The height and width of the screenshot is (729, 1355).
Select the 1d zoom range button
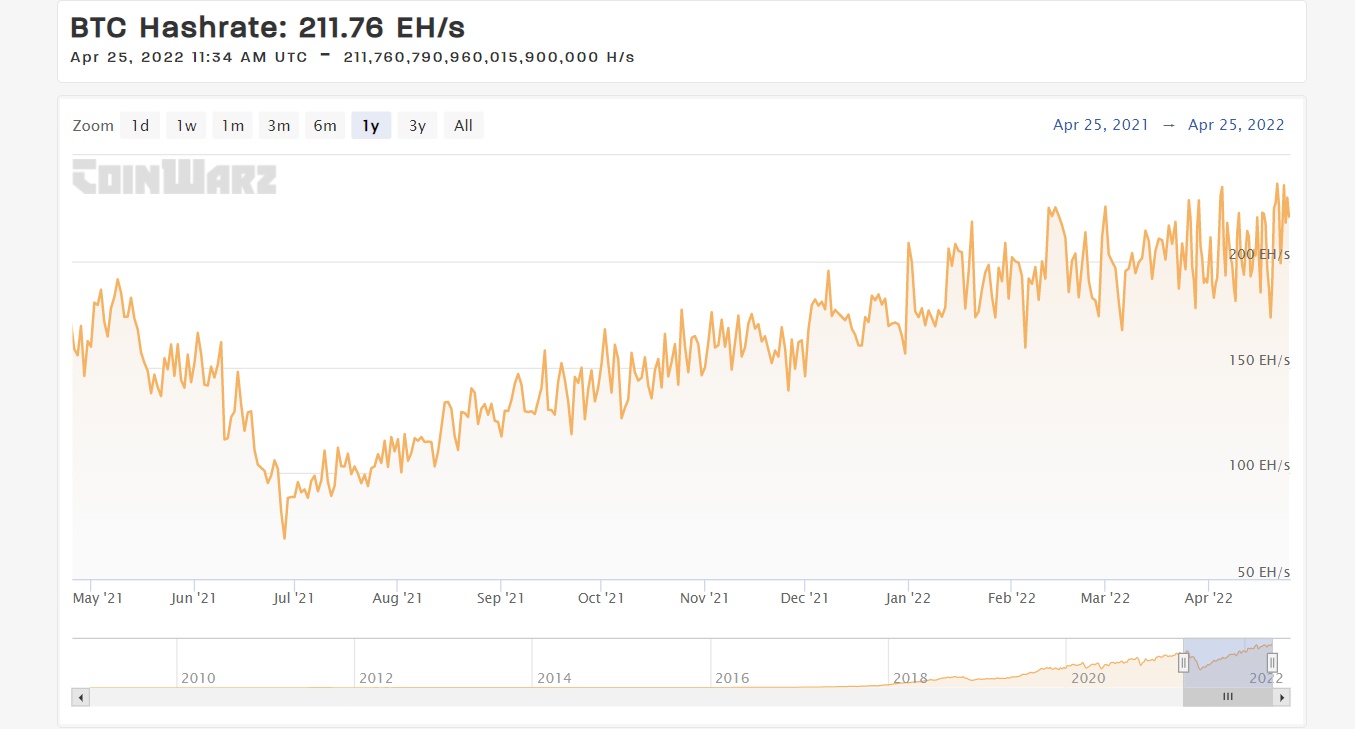140,125
